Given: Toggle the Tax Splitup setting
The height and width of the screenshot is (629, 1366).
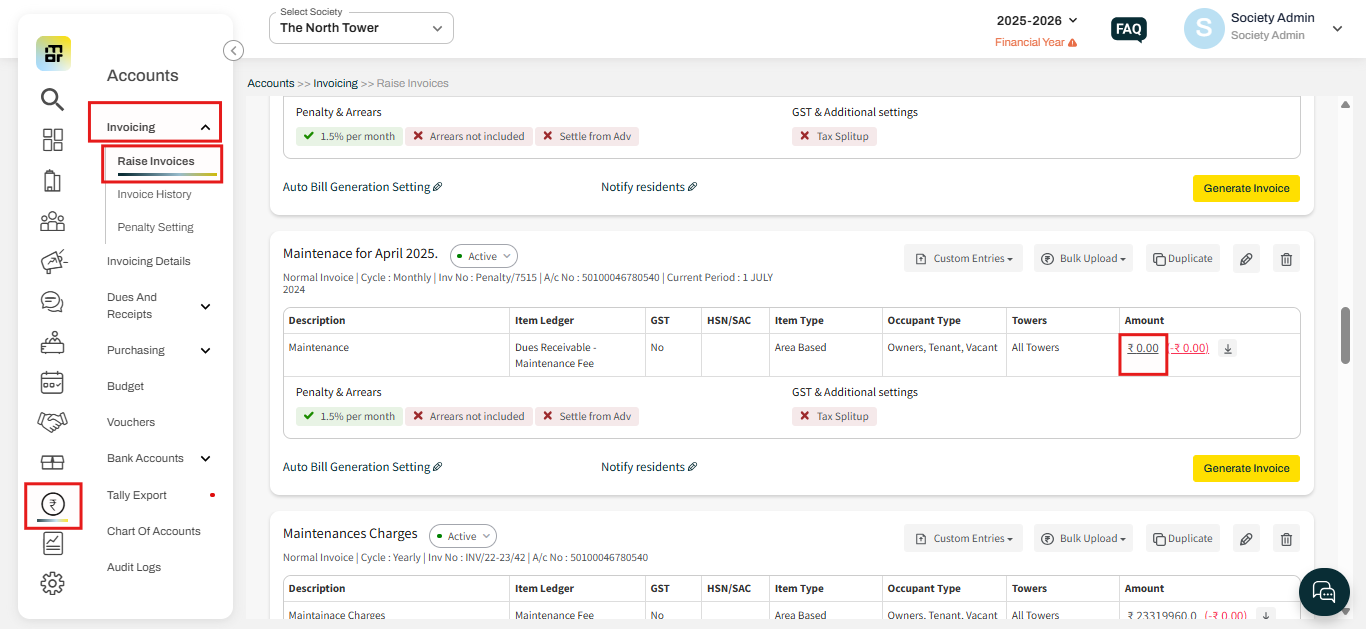Looking at the screenshot, I should [834, 416].
